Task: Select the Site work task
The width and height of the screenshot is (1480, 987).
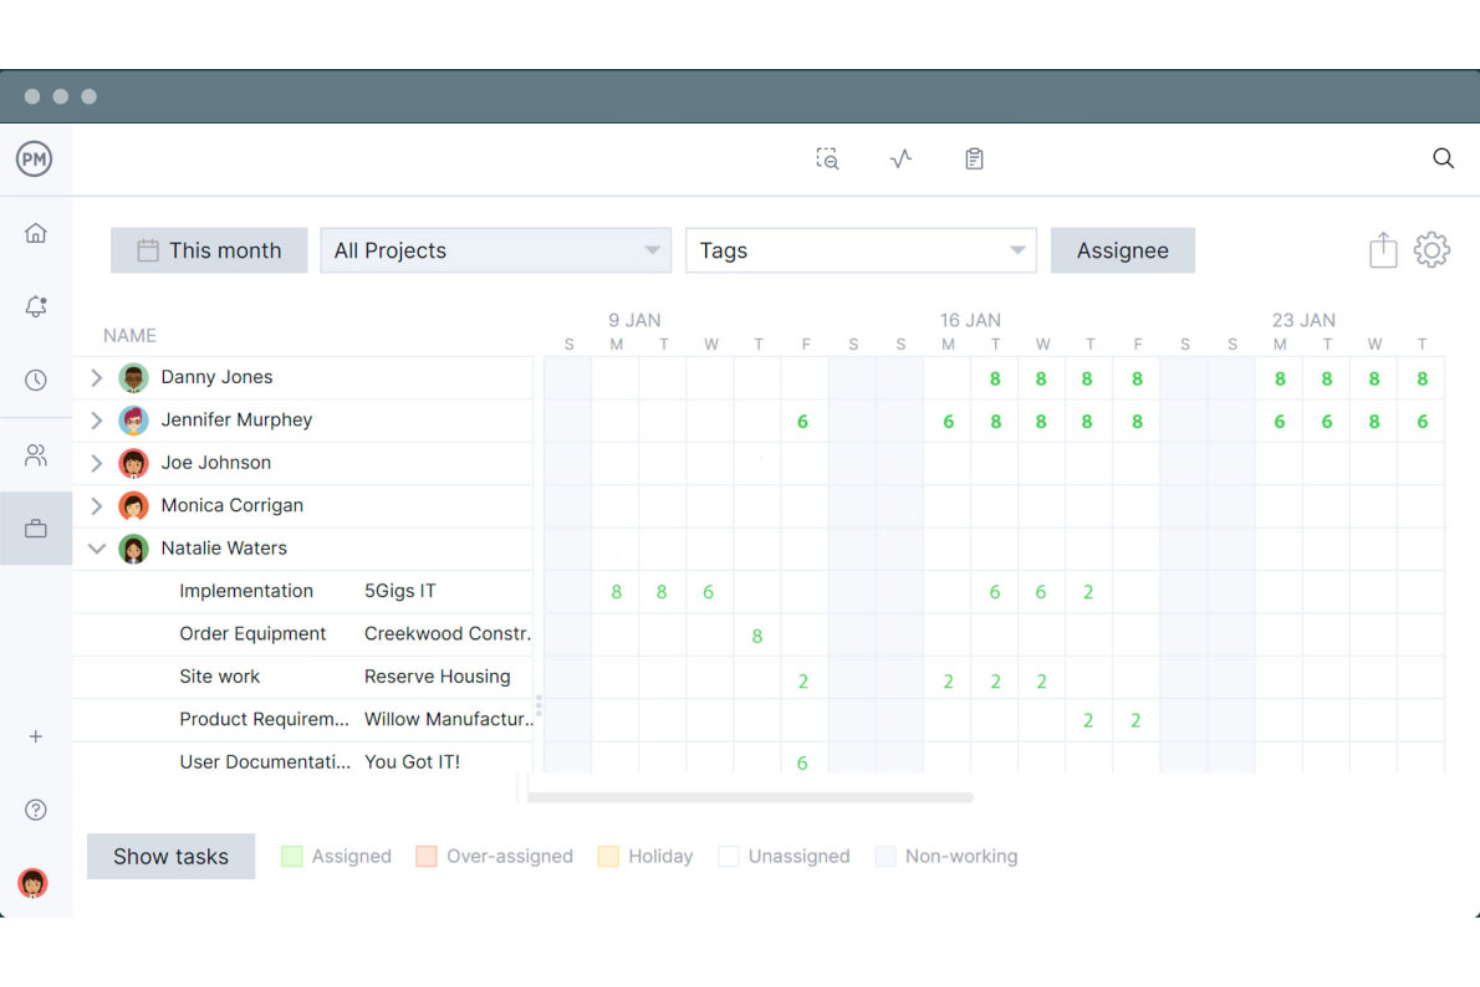Action: 219,676
